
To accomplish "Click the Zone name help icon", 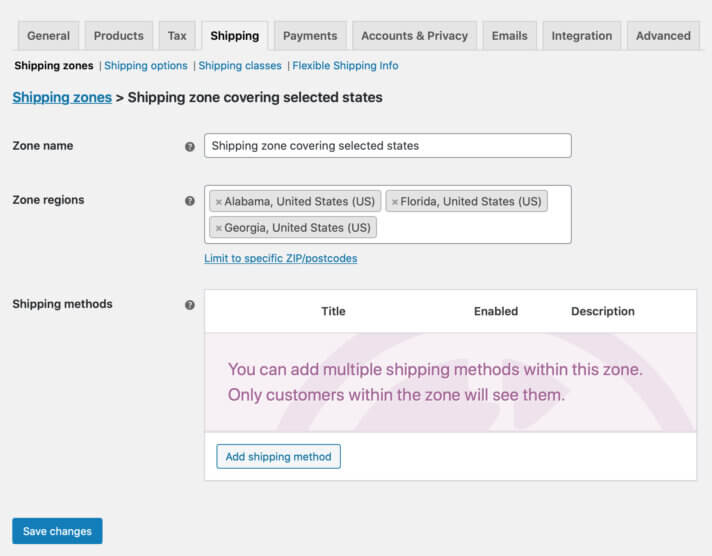I will click(190, 146).
